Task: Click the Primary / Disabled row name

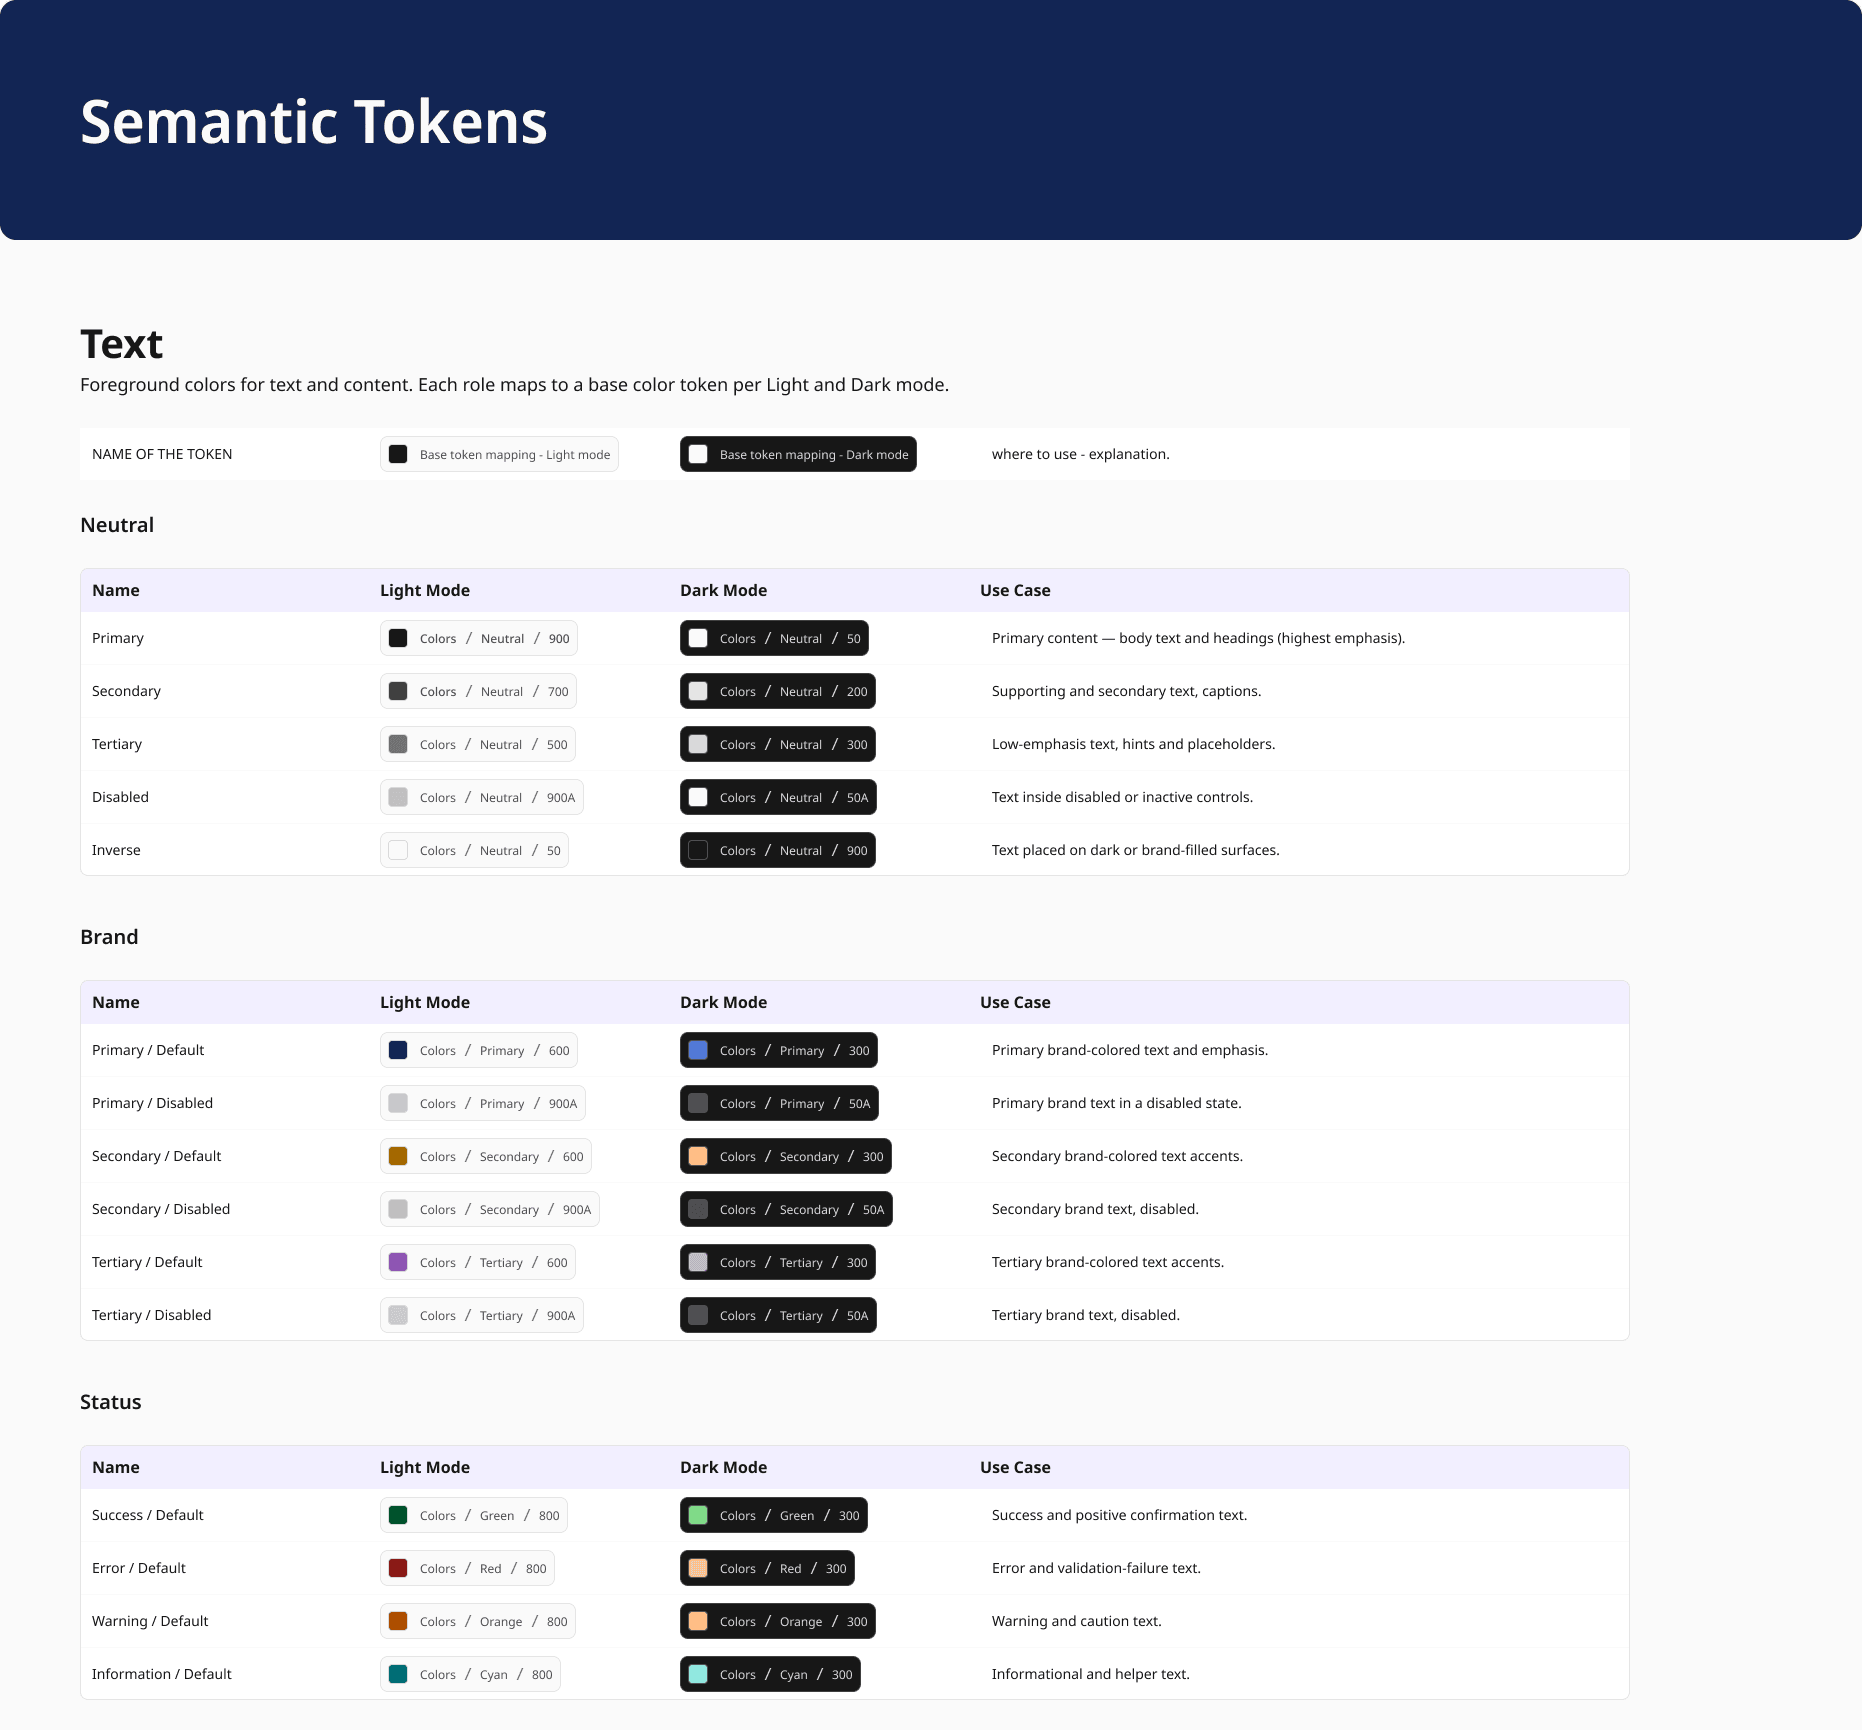Action: point(152,1103)
